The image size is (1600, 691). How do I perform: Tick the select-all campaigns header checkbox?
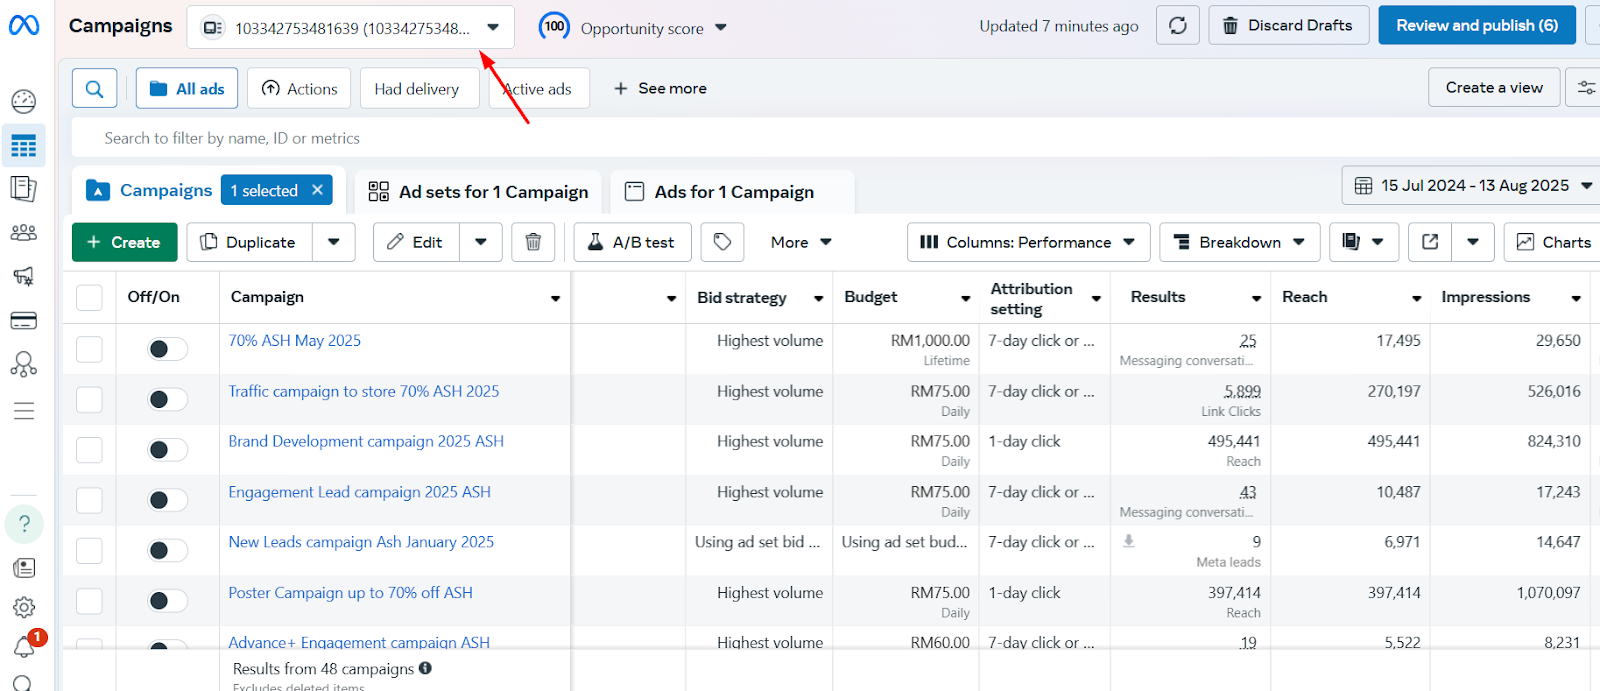(x=89, y=297)
